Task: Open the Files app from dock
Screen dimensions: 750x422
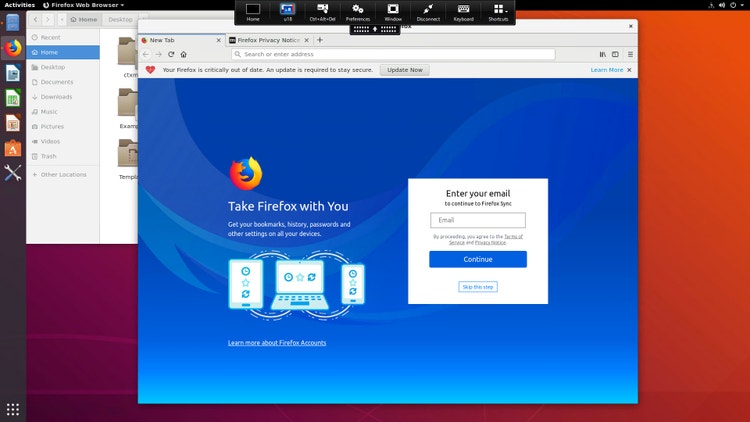Action: click(x=13, y=22)
